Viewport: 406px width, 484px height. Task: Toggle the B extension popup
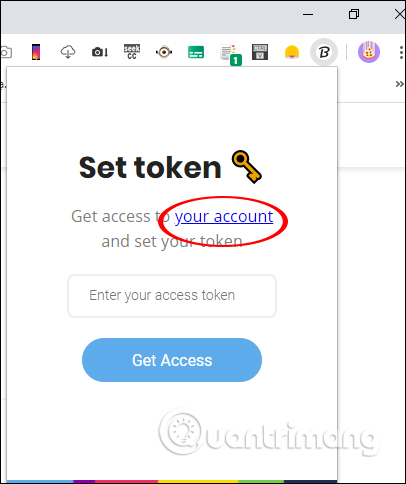pyautogui.click(x=324, y=52)
